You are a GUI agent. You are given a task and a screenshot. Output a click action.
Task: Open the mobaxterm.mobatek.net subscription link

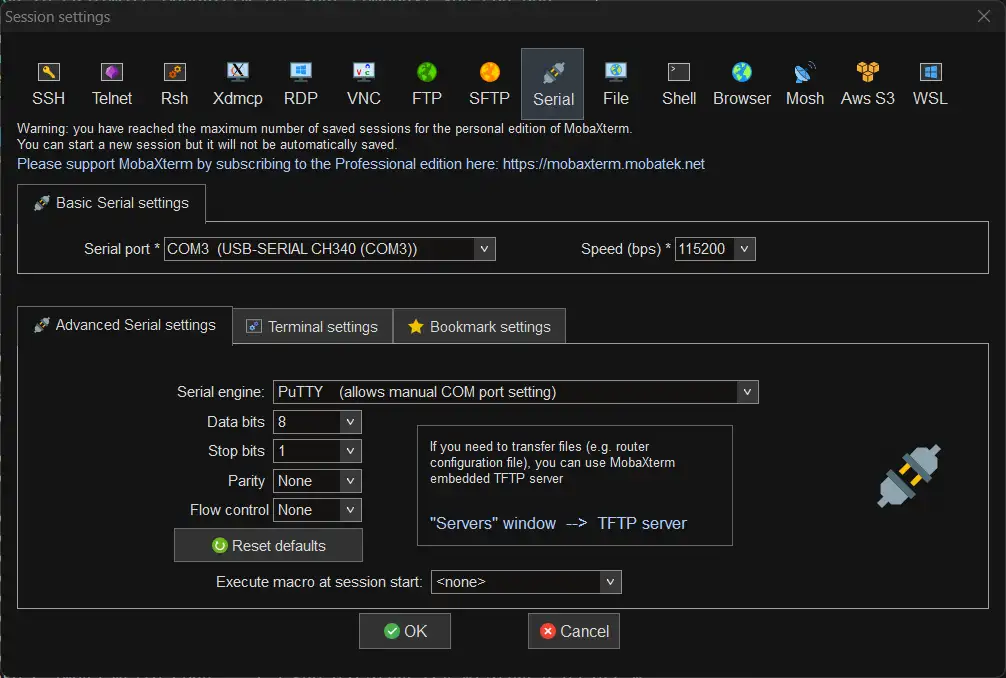click(x=603, y=164)
